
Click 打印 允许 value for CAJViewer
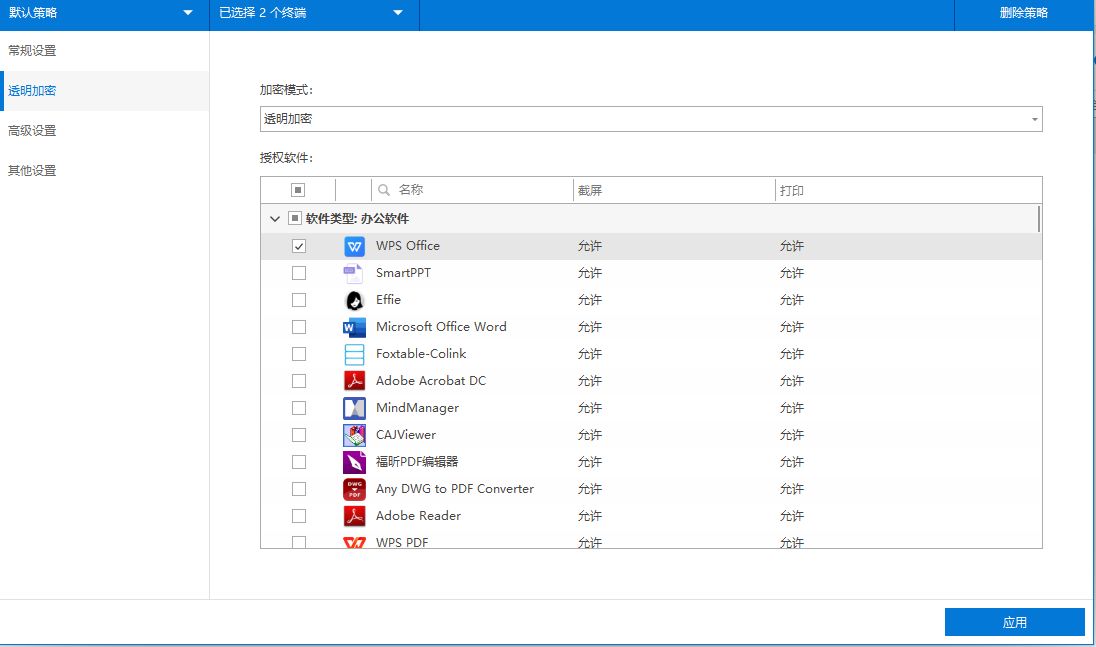coord(792,435)
